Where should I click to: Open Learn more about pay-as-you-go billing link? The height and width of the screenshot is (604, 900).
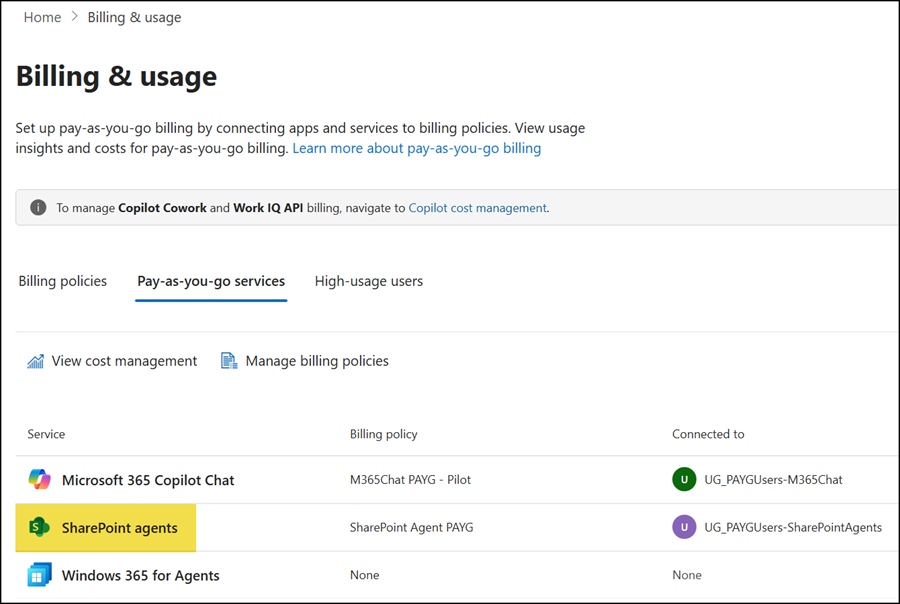417,148
